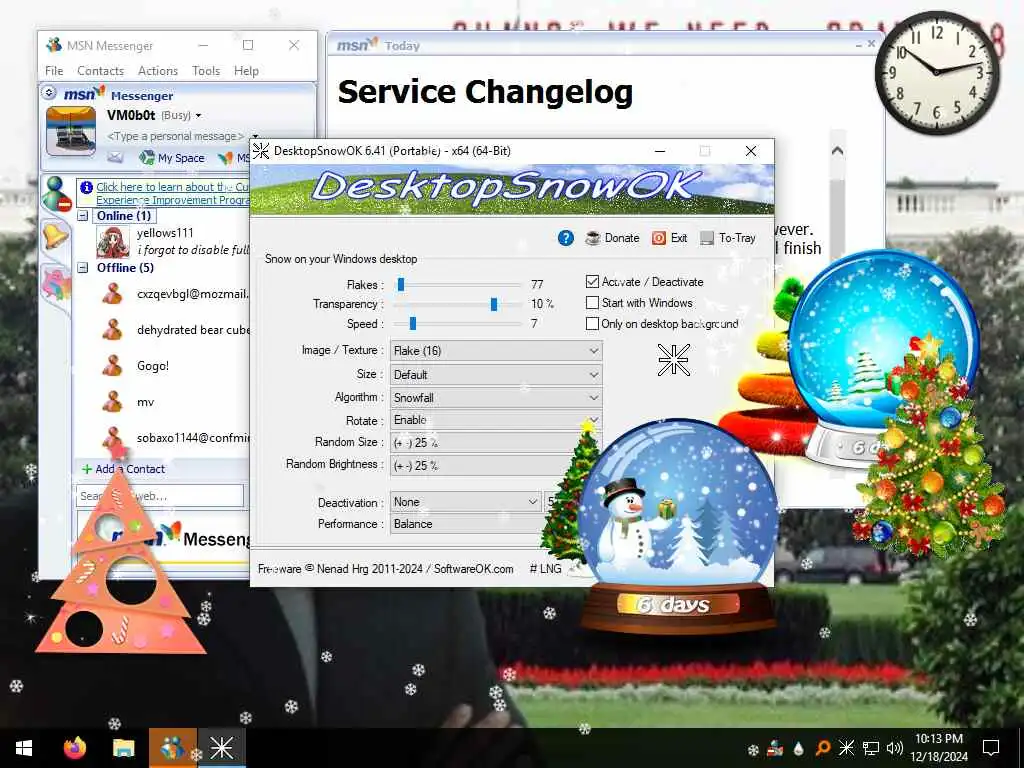Click the Search the web input box
1024x768 pixels.
(x=160, y=496)
